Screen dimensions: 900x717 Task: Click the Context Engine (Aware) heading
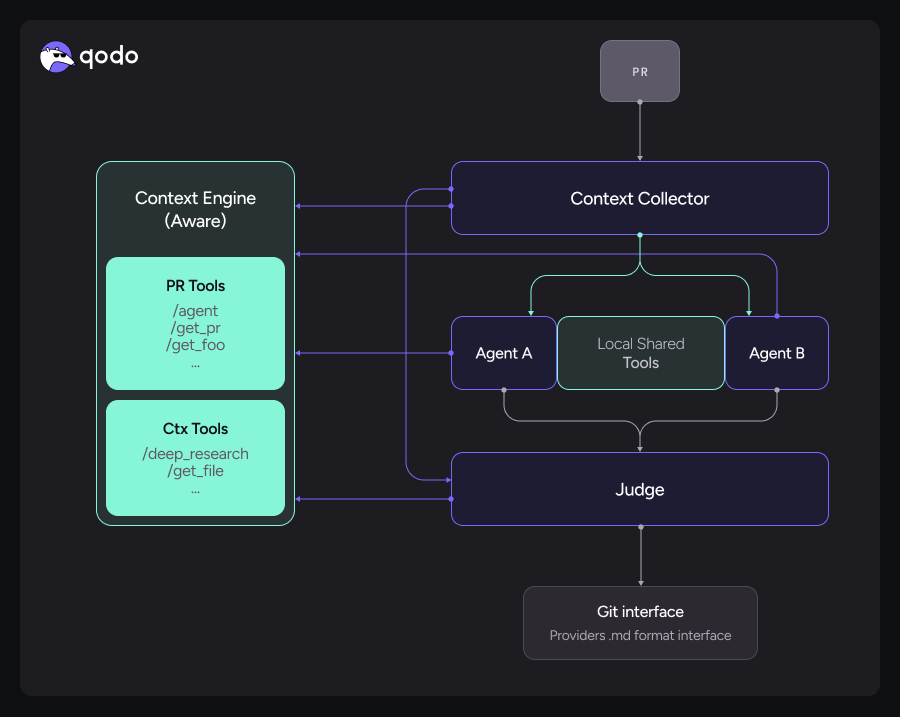click(x=195, y=209)
